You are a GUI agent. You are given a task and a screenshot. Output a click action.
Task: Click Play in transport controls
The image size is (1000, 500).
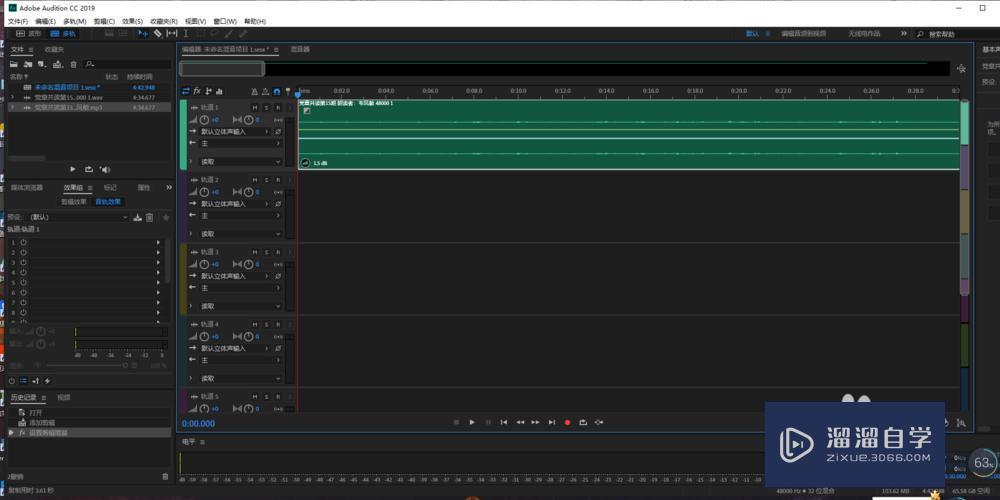click(472, 422)
